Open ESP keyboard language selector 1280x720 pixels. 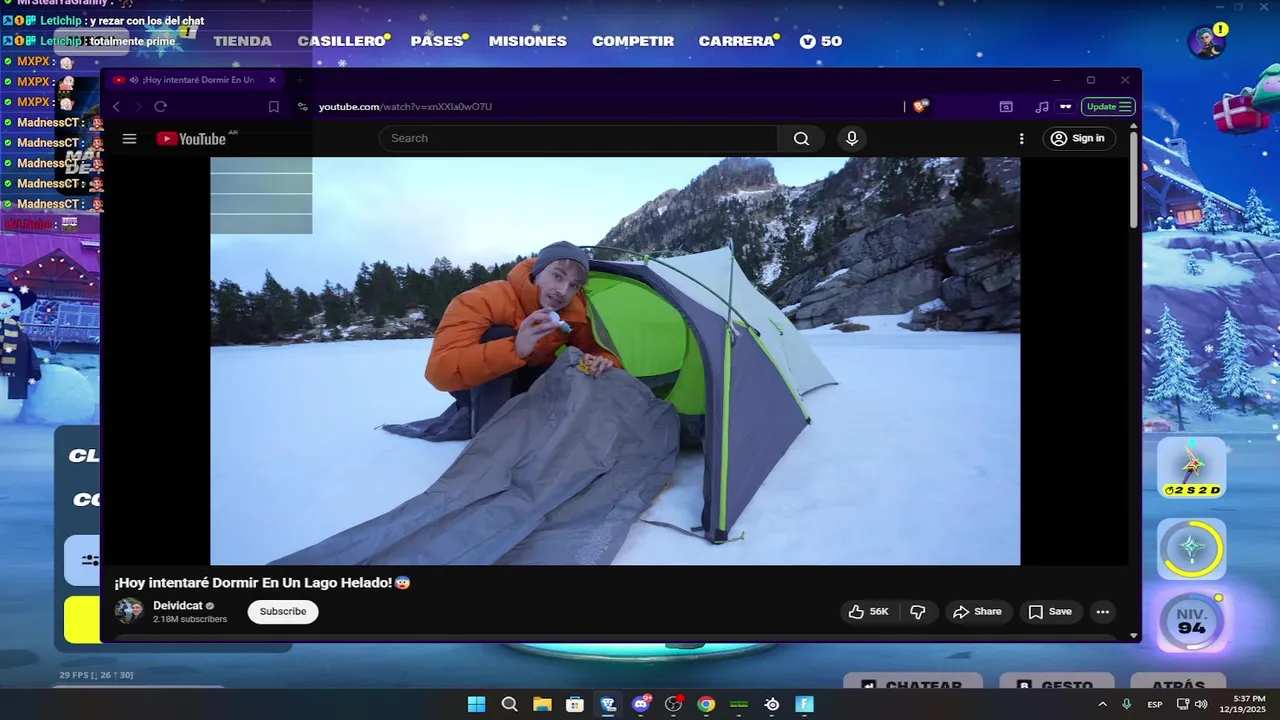1155,704
